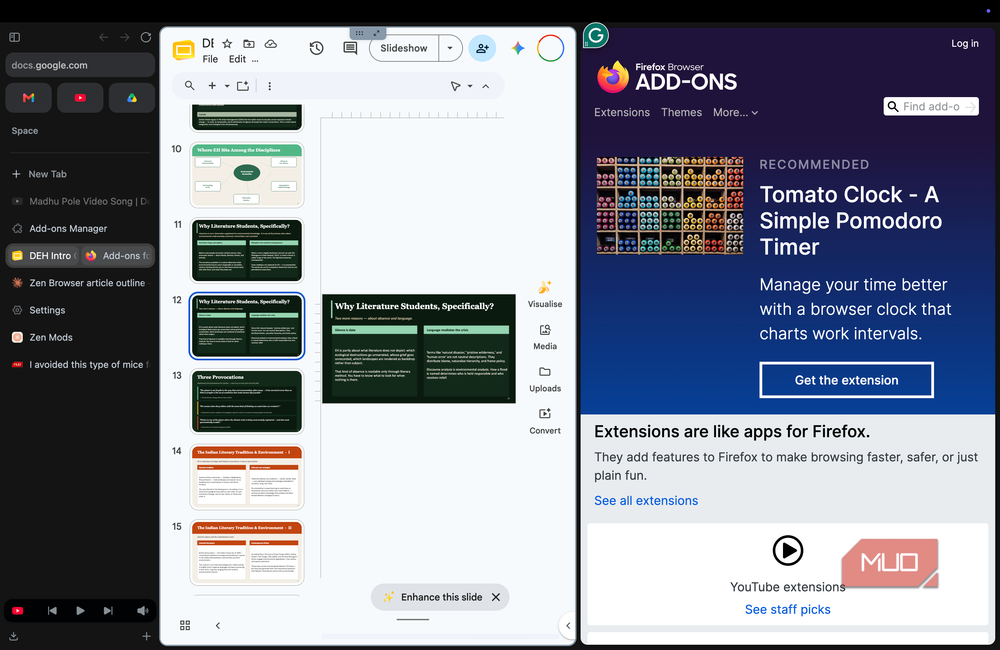Click the new slide with template icon
Viewport: 1000px width, 650px height.
[243, 85]
